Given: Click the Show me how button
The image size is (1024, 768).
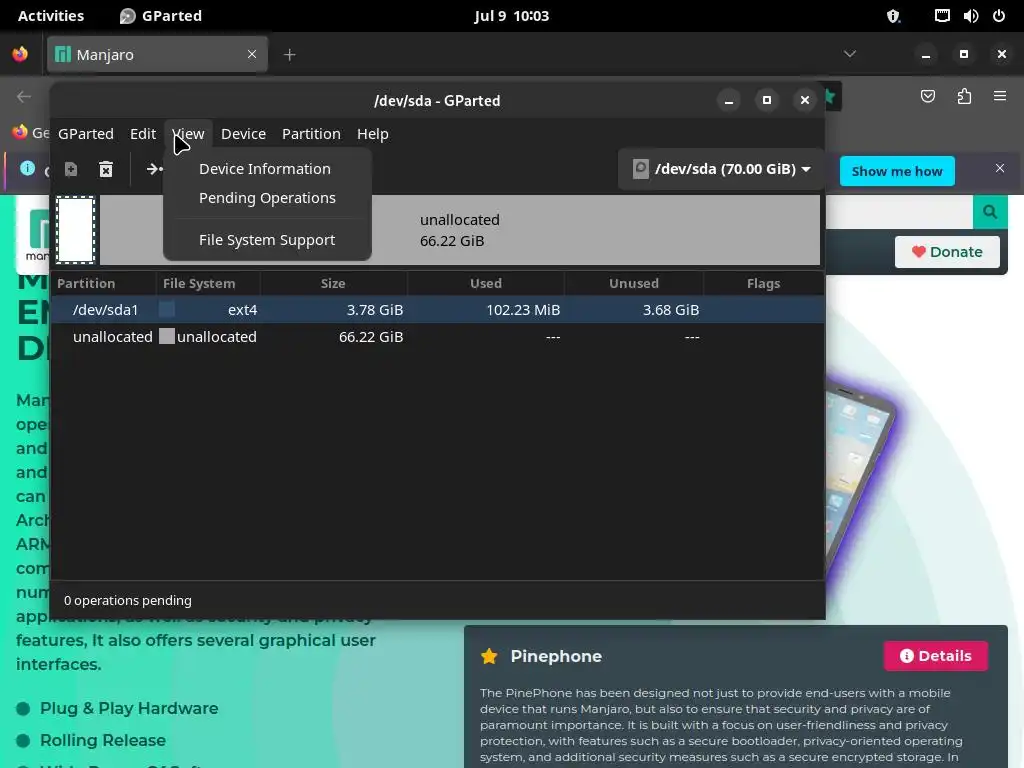Looking at the screenshot, I should pos(897,171).
